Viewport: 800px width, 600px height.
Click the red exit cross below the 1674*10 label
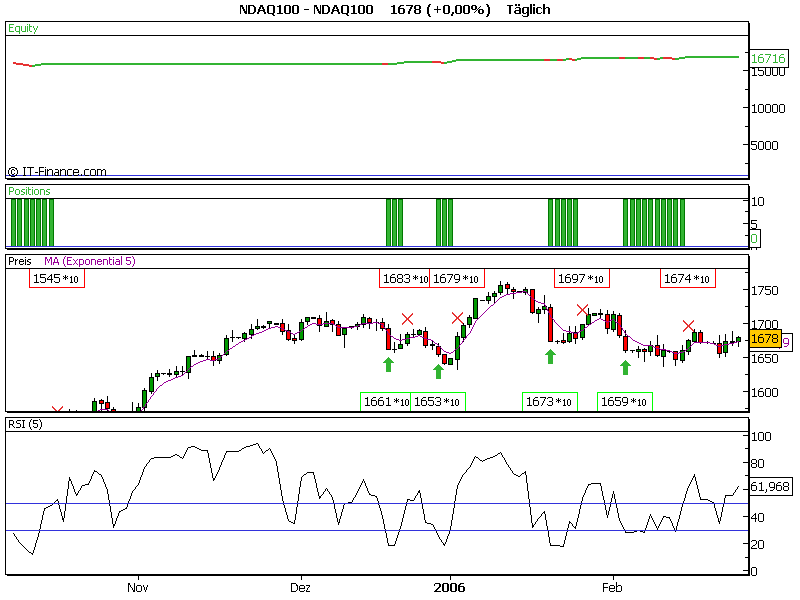pos(688,326)
